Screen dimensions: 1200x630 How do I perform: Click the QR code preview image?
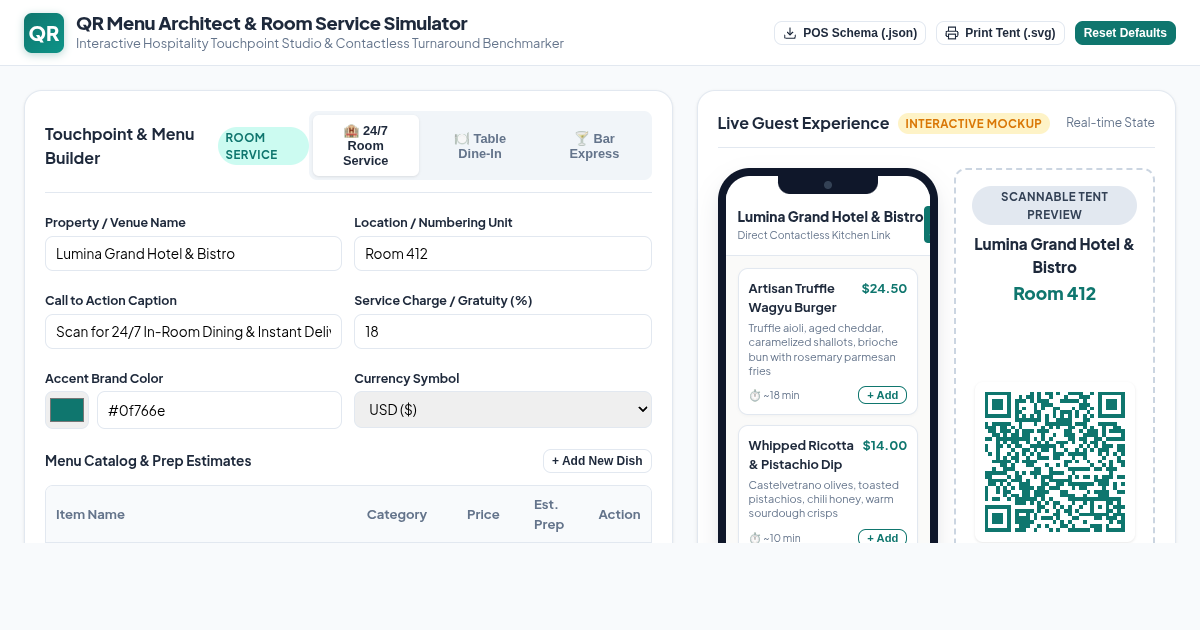click(x=1055, y=462)
